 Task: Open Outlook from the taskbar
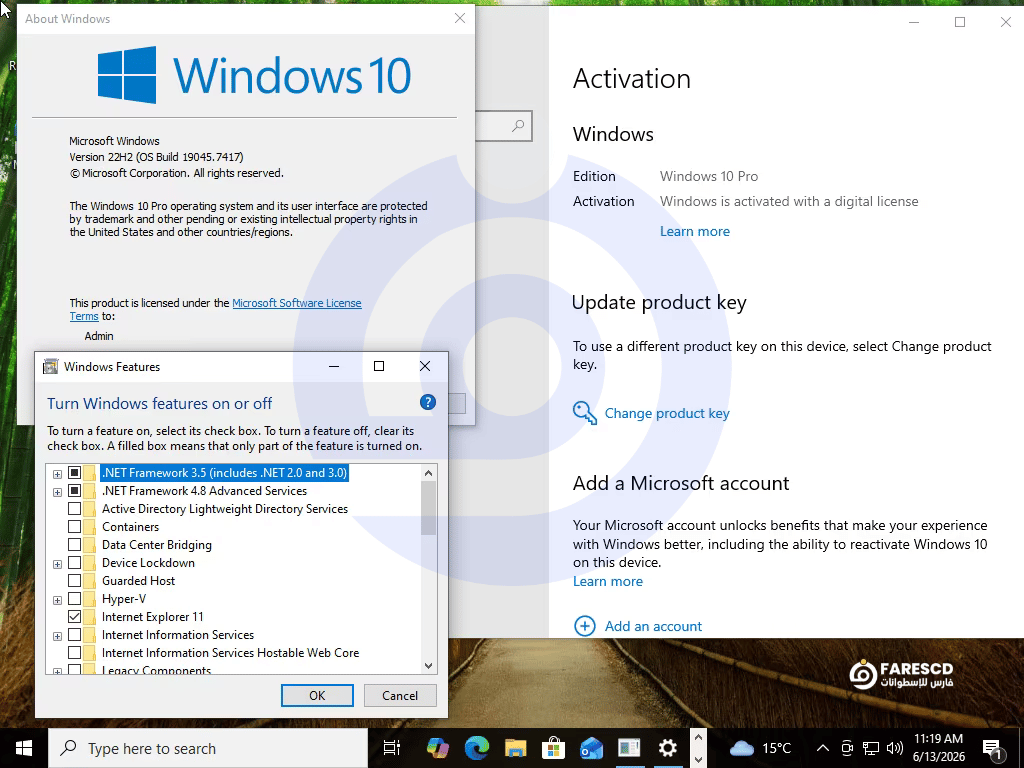(x=592, y=748)
